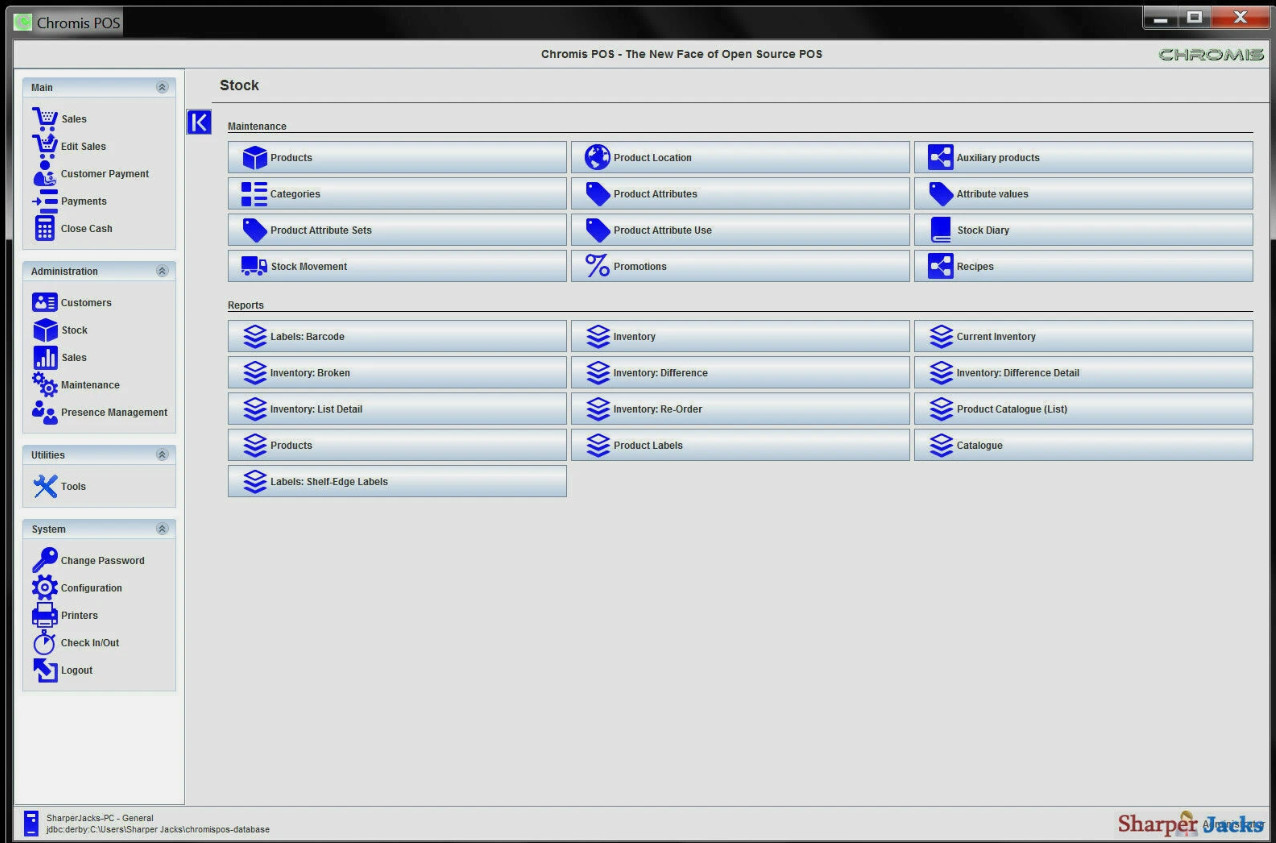
Task: Click share icon on Auxiliary products button
Action: point(941,157)
